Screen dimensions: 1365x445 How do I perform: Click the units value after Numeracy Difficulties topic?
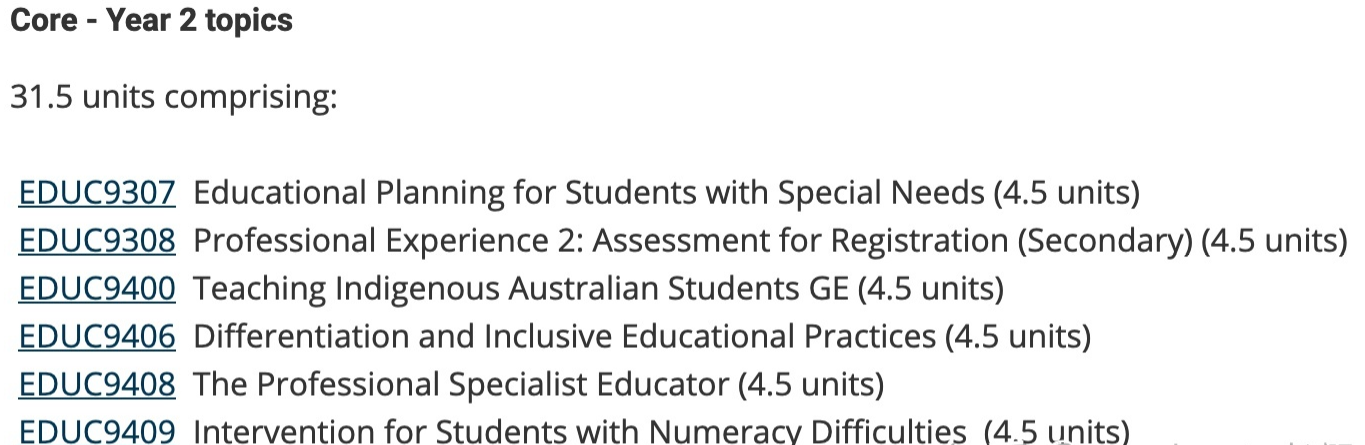pos(1056,431)
